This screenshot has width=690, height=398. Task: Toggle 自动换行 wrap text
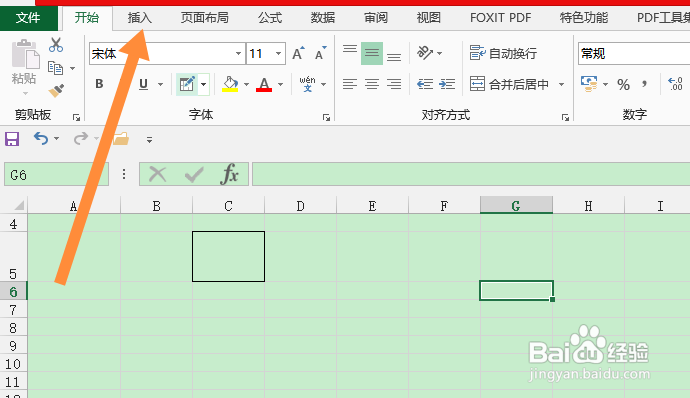click(x=503, y=53)
